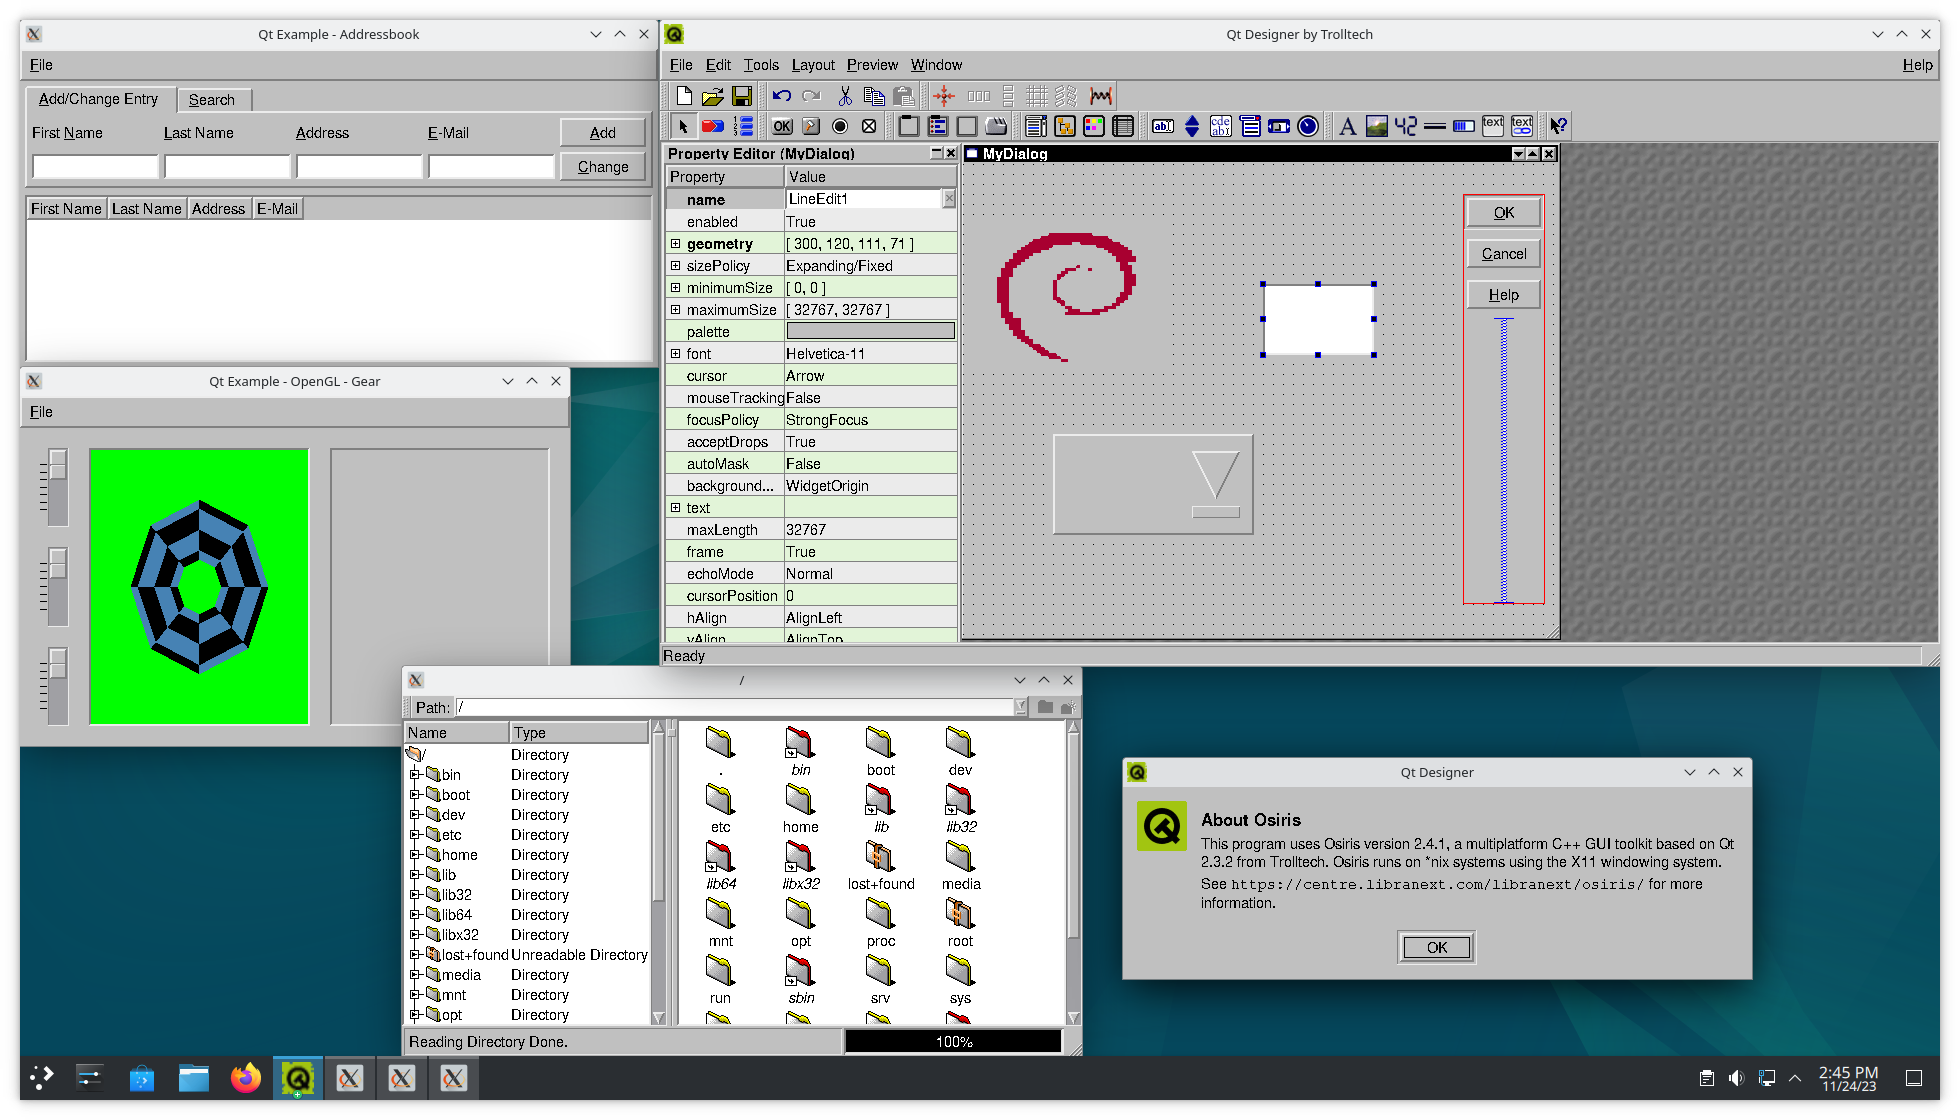Click the Save file toolbar icon
The height and width of the screenshot is (1120, 1960).
click(742, 96)
